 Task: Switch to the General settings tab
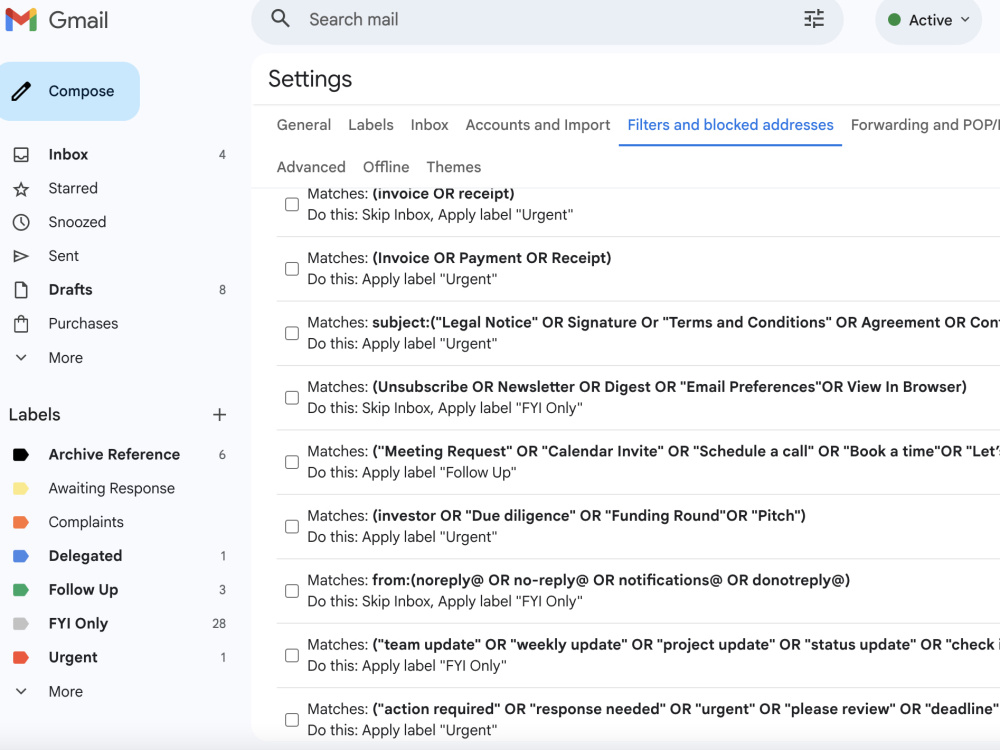304,125
